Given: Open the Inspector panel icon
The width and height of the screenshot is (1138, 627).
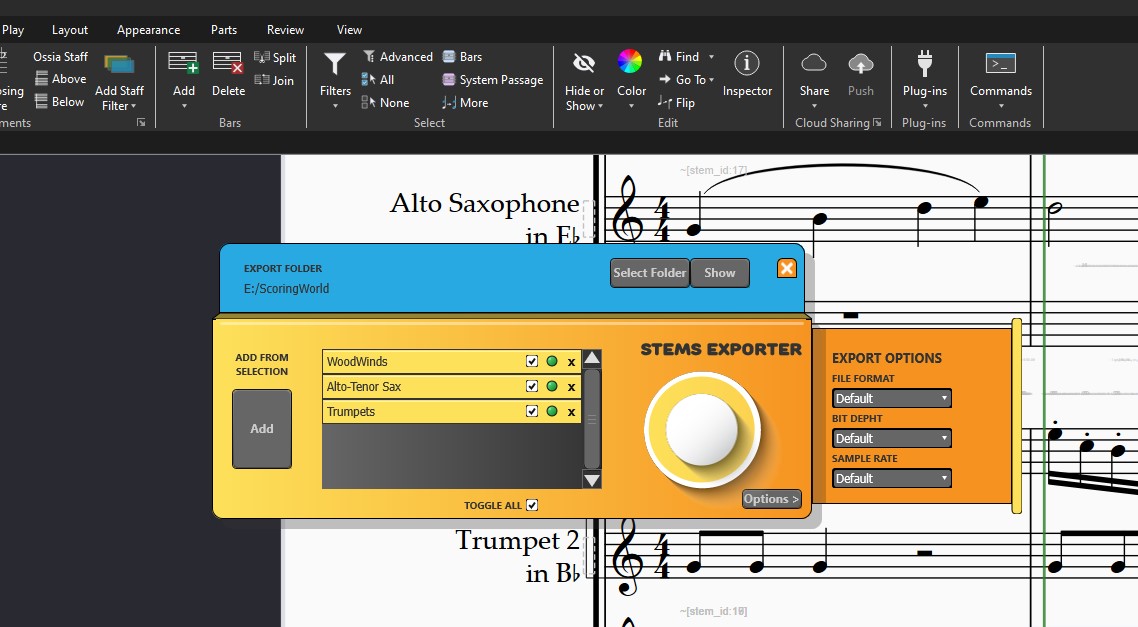Looking at the screenshot, I should (747, 64).
